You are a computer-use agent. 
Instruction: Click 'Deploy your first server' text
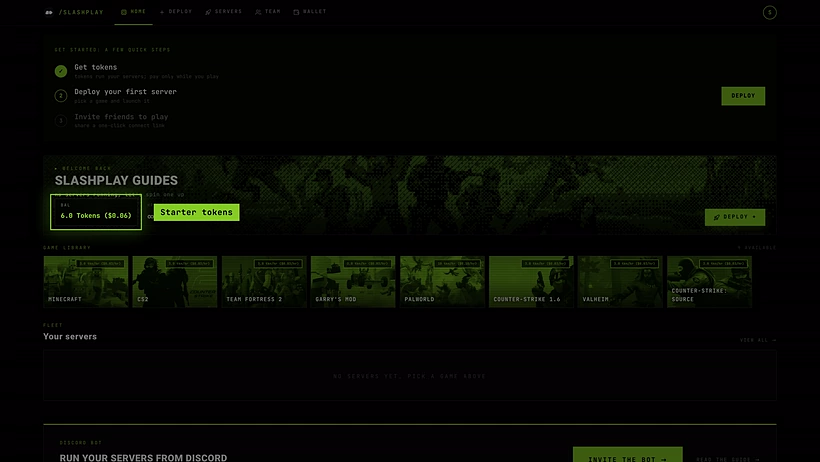(126, 92)
